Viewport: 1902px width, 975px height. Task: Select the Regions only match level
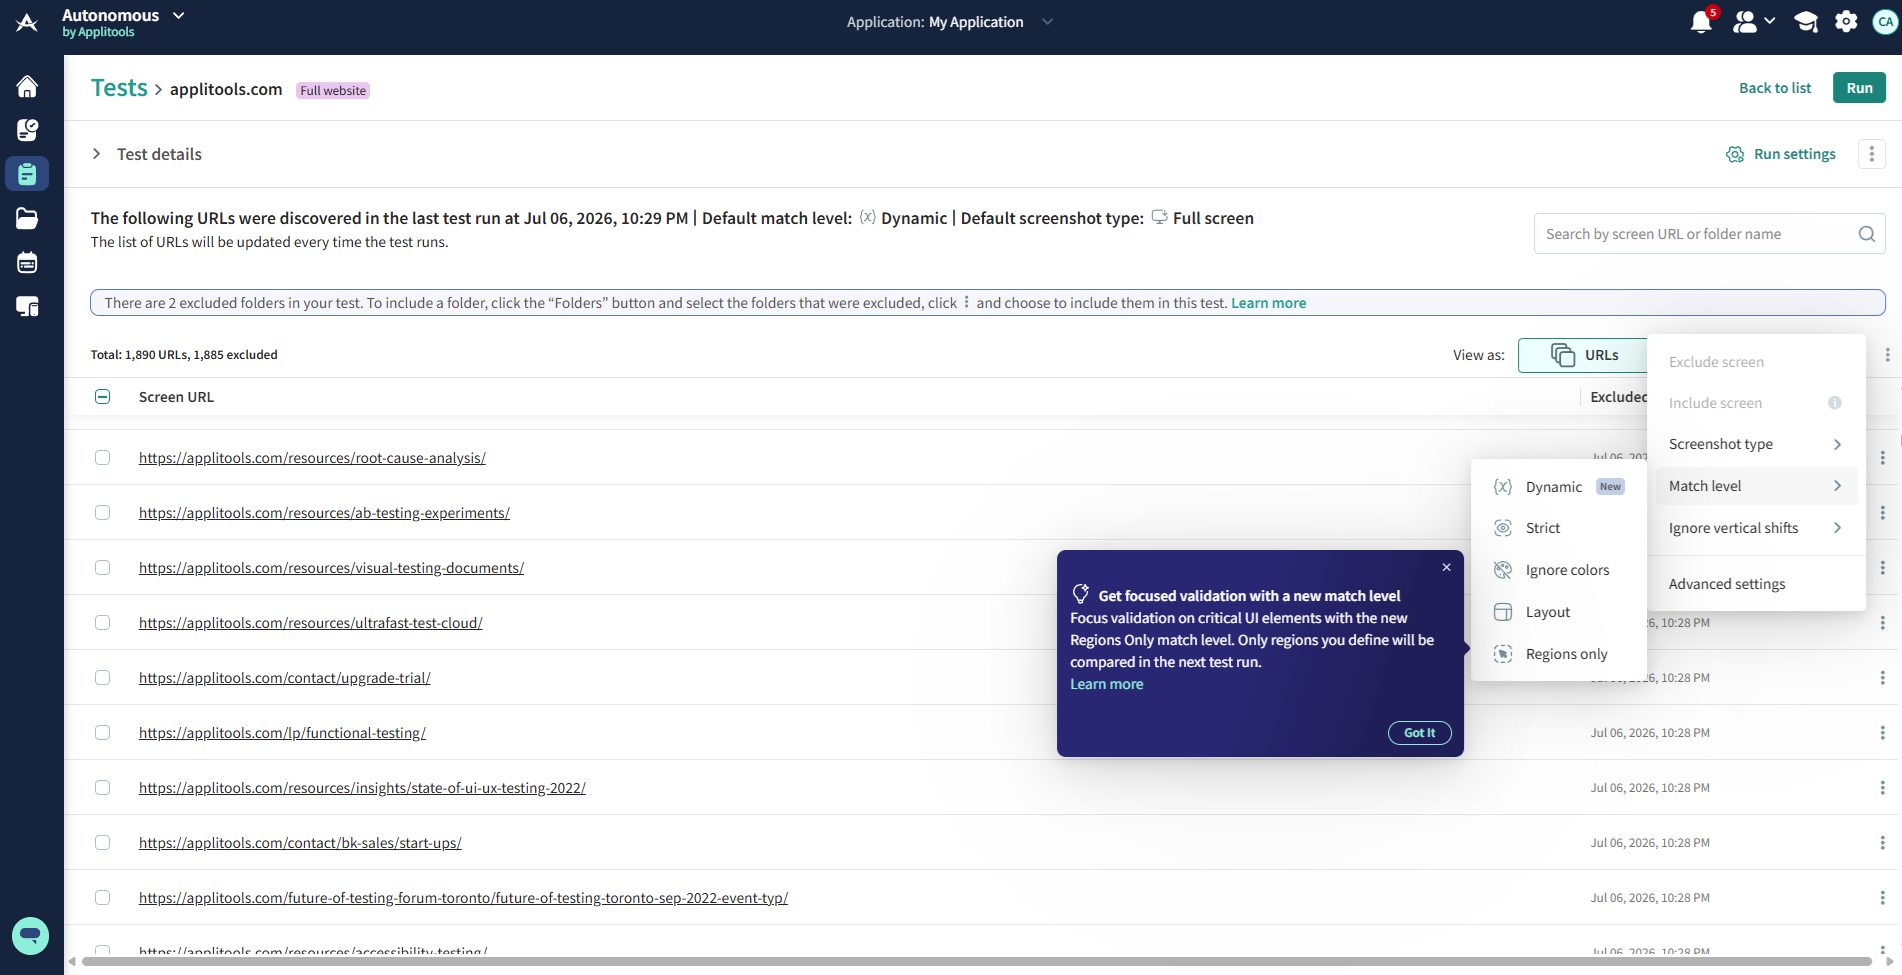click(x=1558, y=654)
